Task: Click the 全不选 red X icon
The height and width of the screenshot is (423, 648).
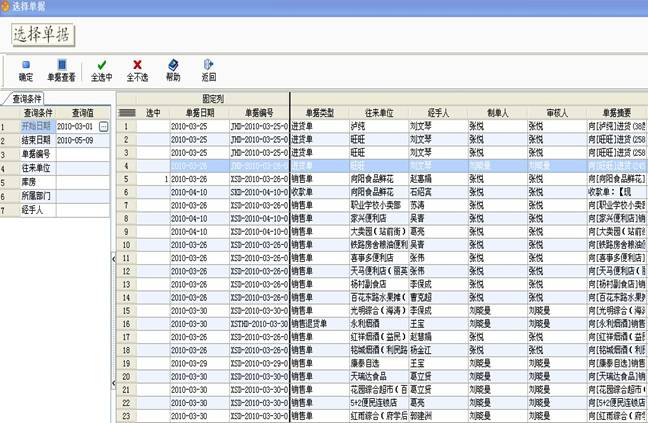Action: coord(137,70)
